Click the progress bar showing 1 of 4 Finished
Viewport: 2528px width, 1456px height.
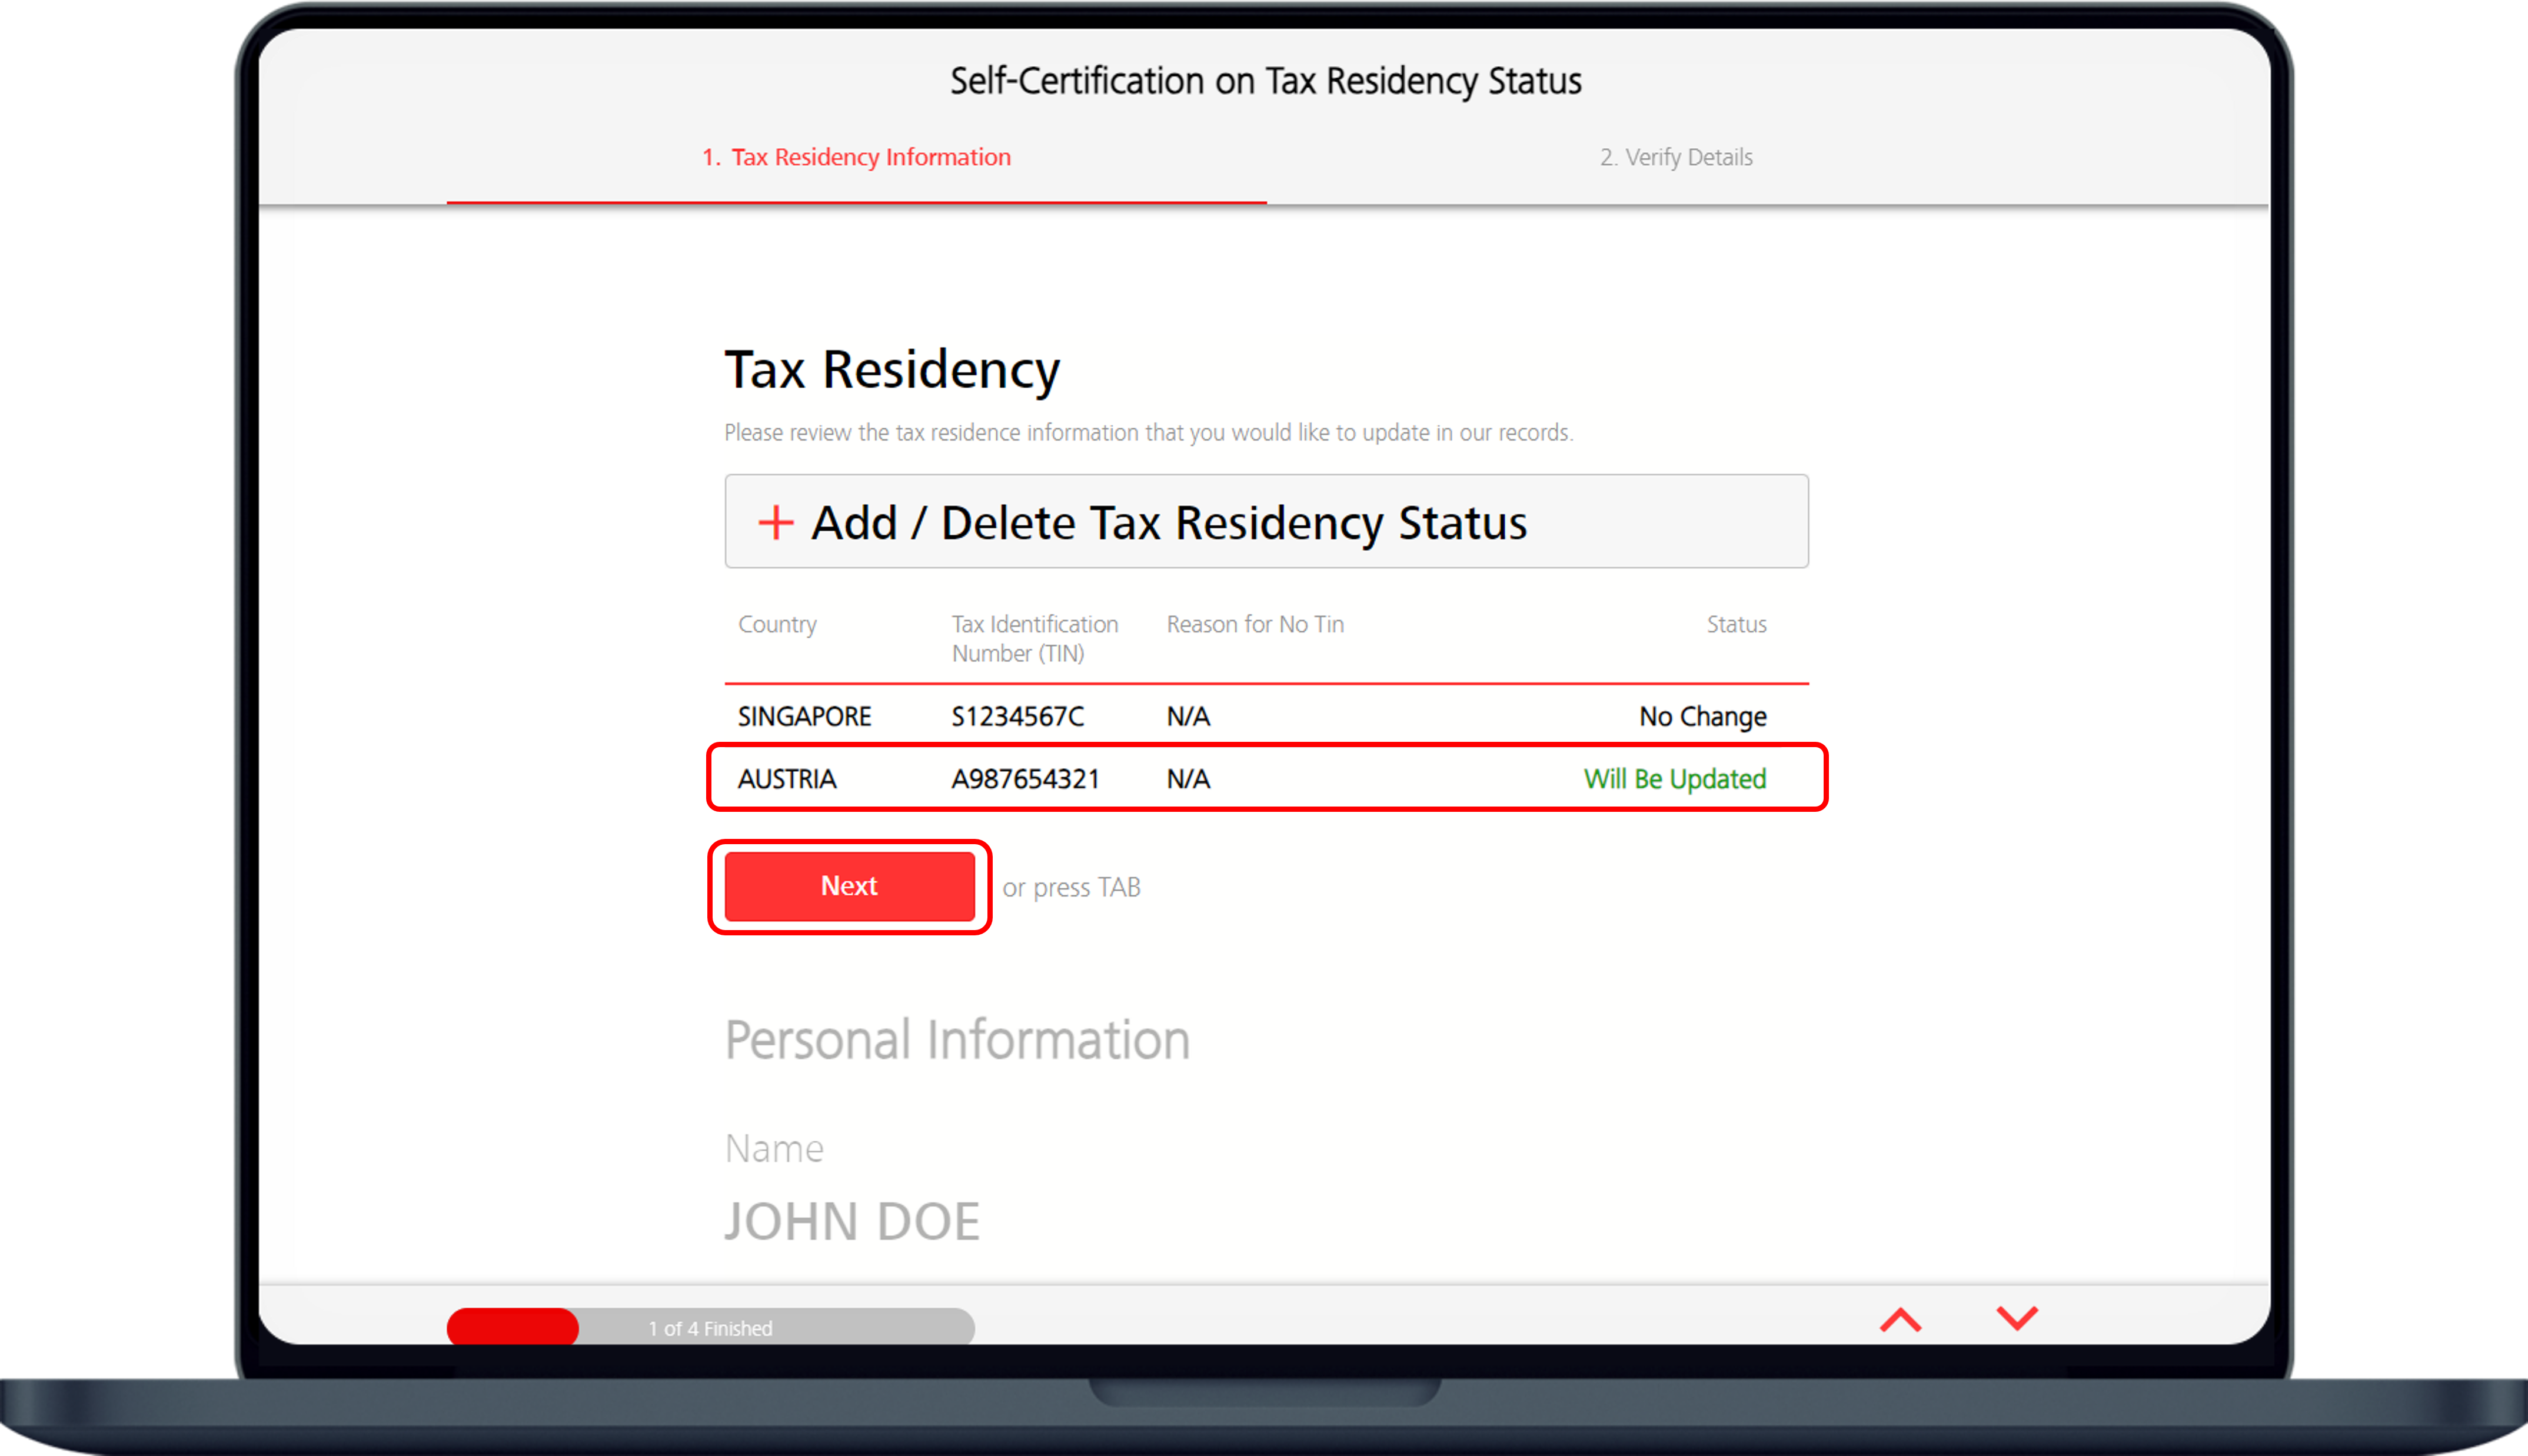click(x=710, y=1328)
